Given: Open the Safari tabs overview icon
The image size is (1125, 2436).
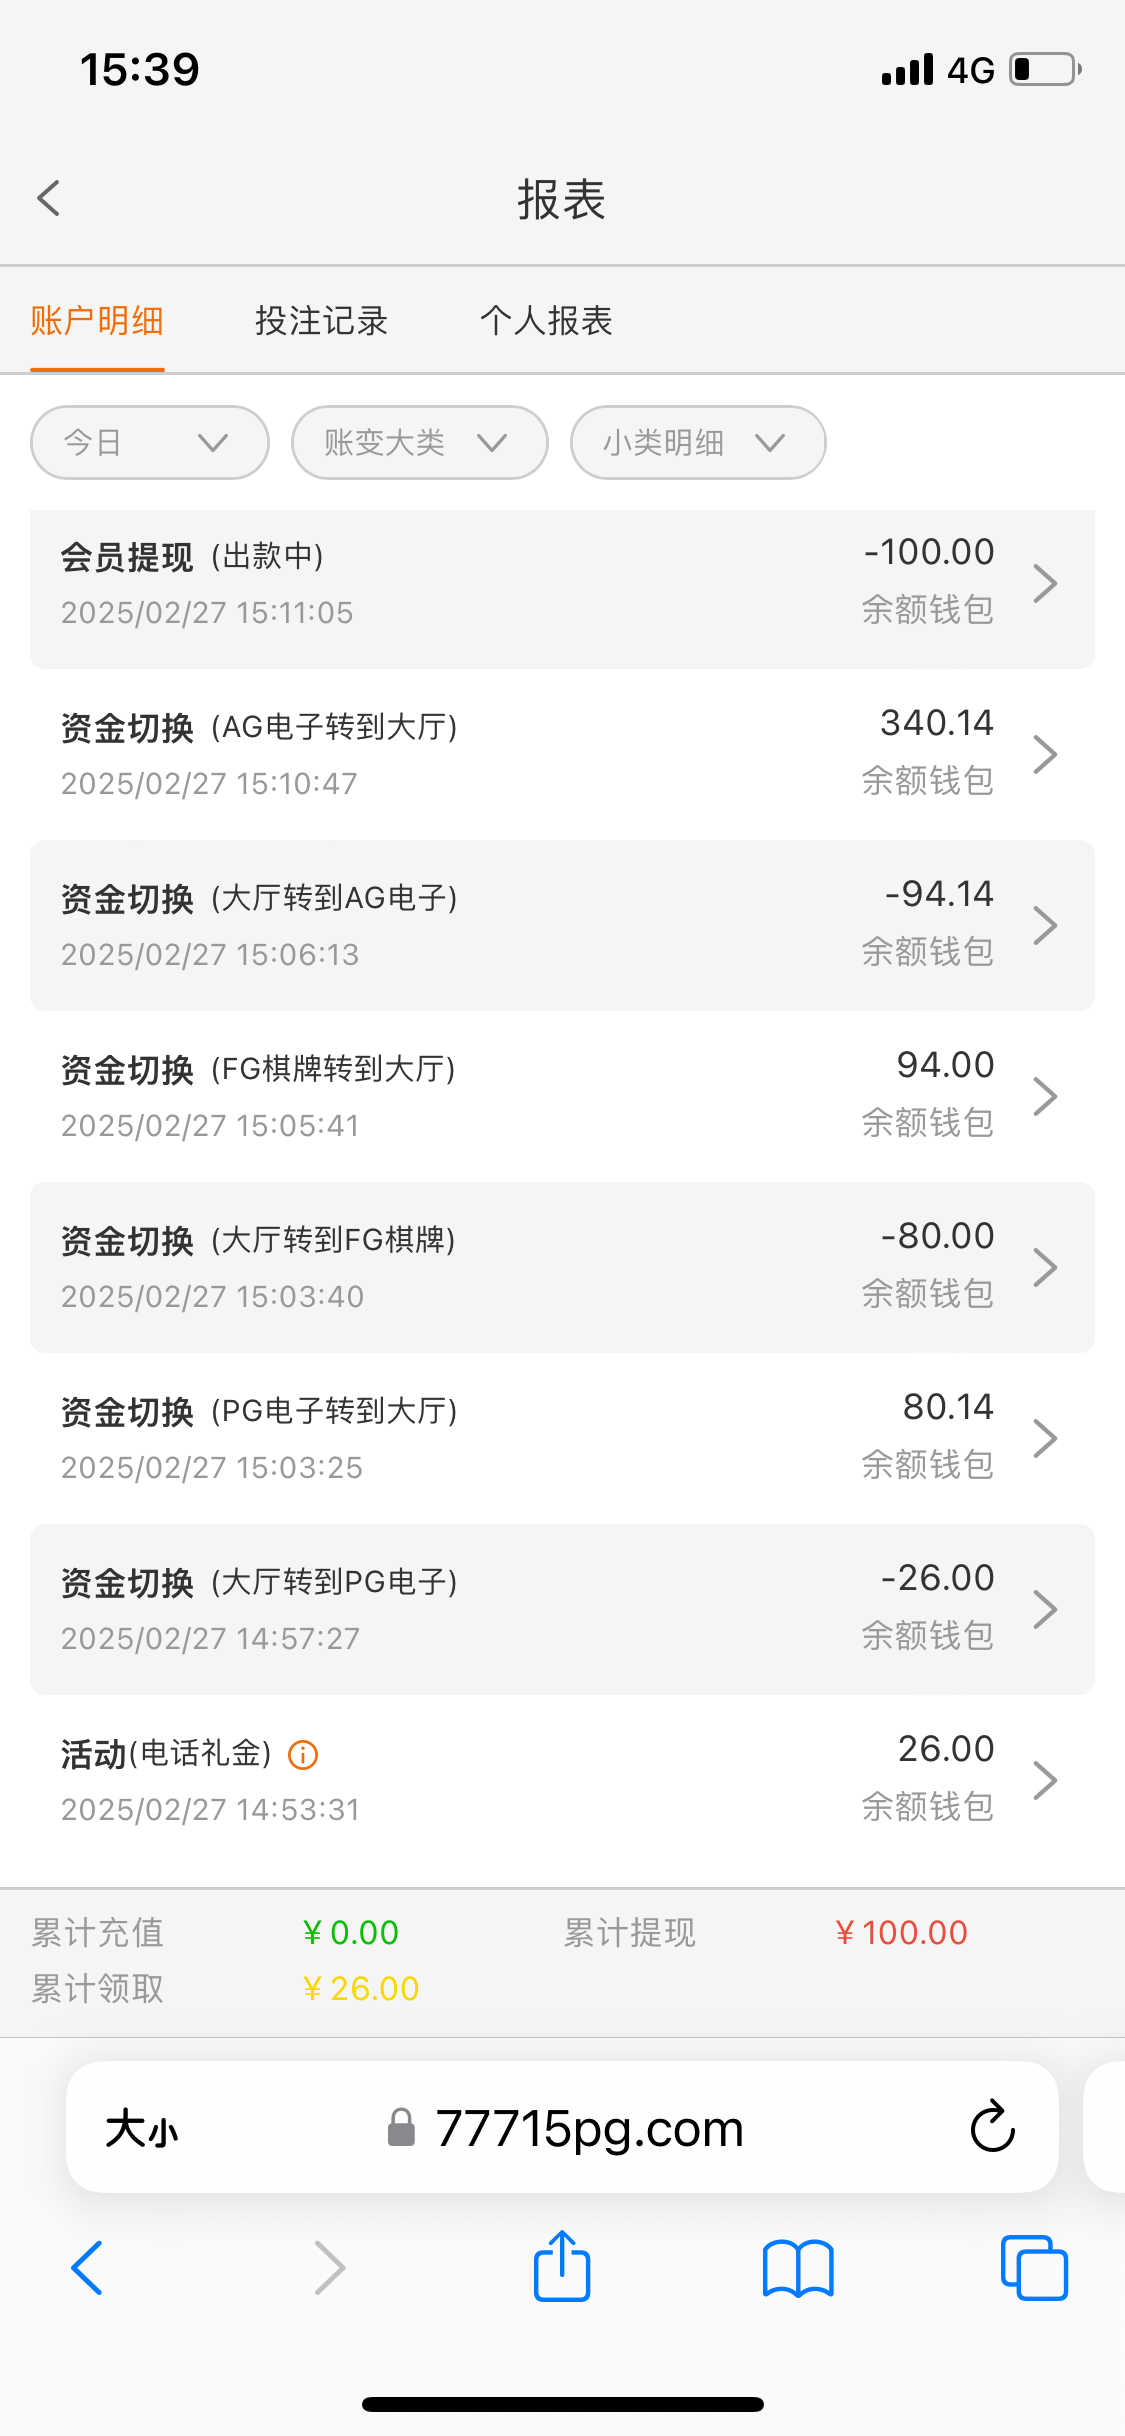Looking at the screenshot, I should [x=1033, y=2268].
